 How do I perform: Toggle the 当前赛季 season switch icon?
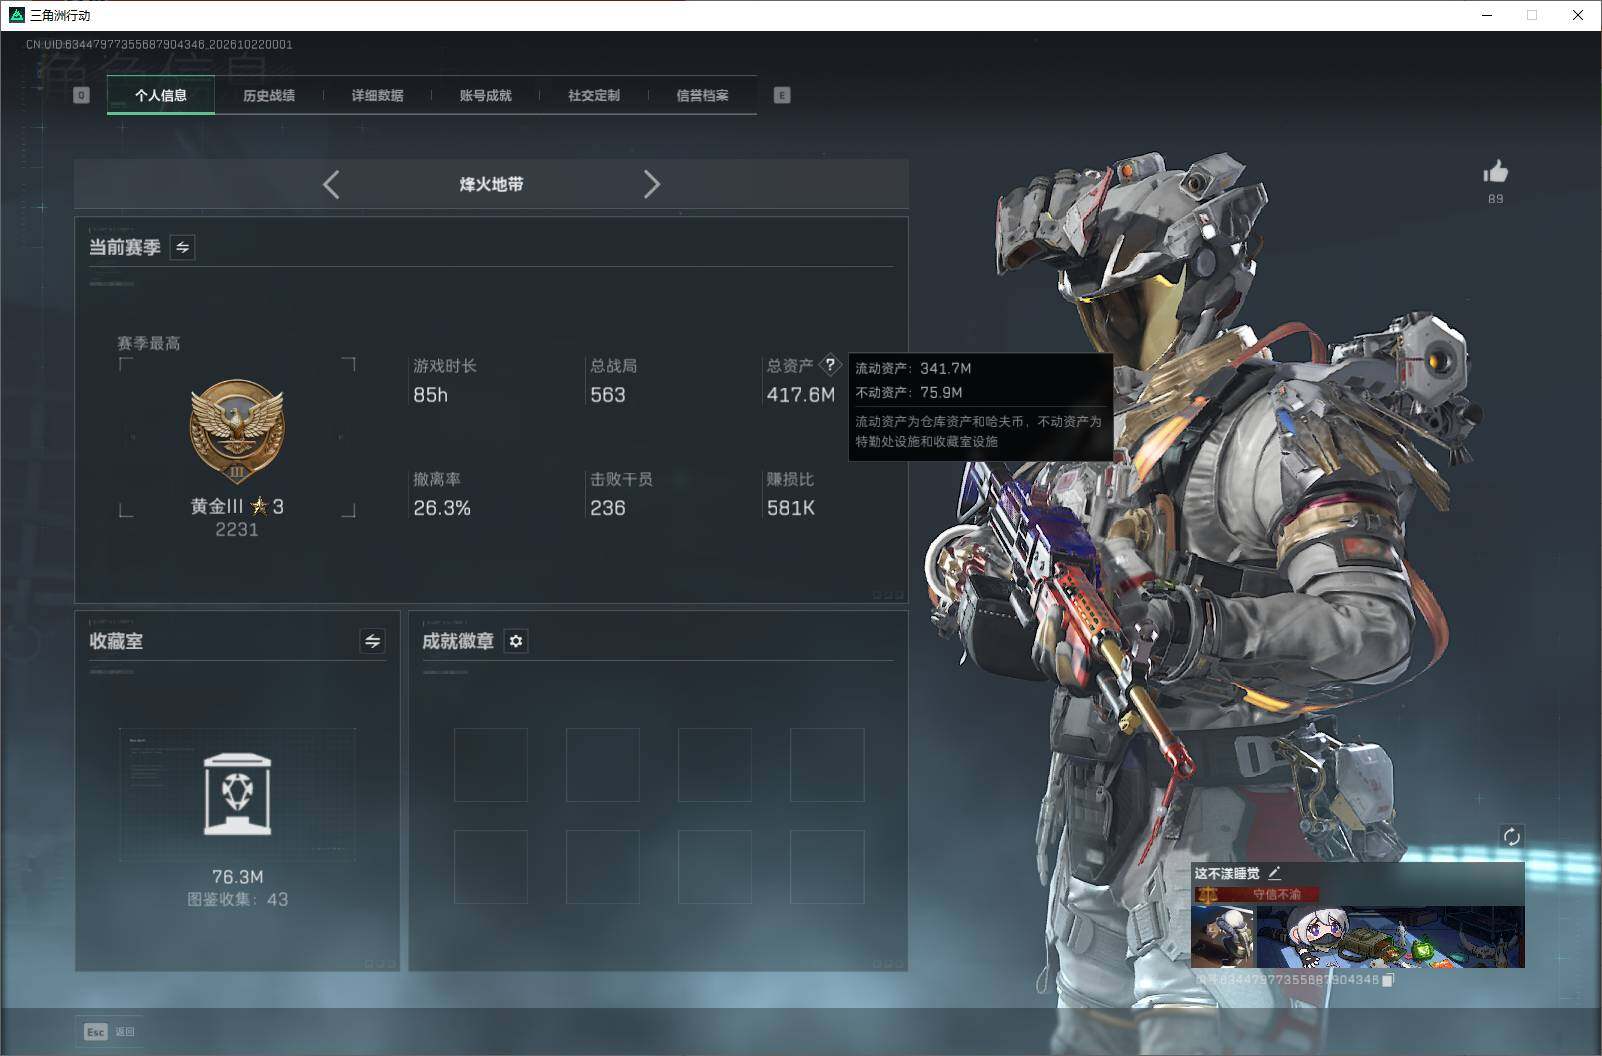pyautogui.click(x=182, y=247)
